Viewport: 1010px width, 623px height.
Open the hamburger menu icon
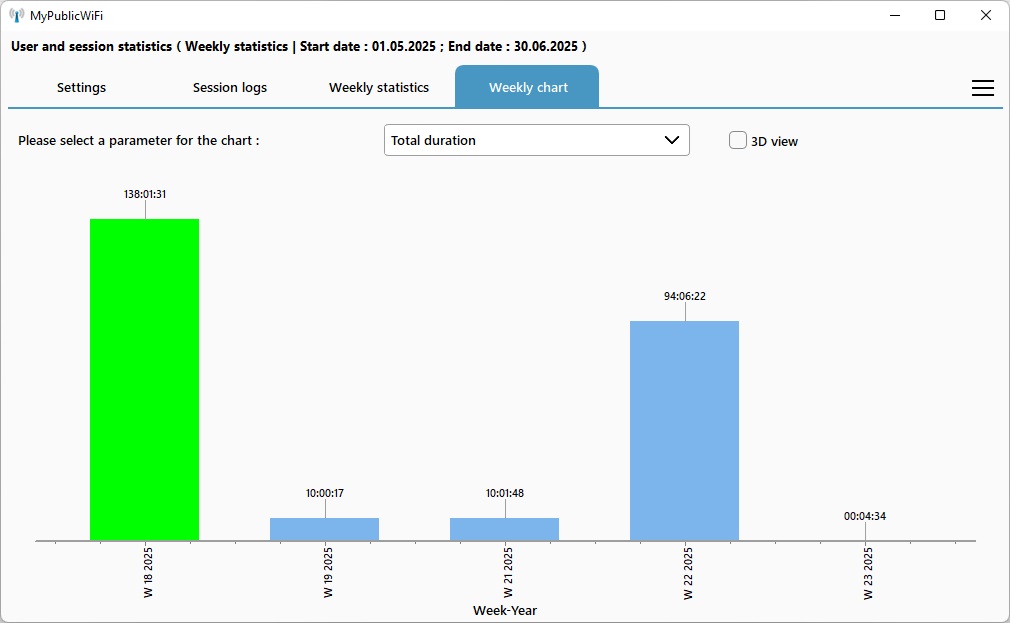[x=982, y=88]
